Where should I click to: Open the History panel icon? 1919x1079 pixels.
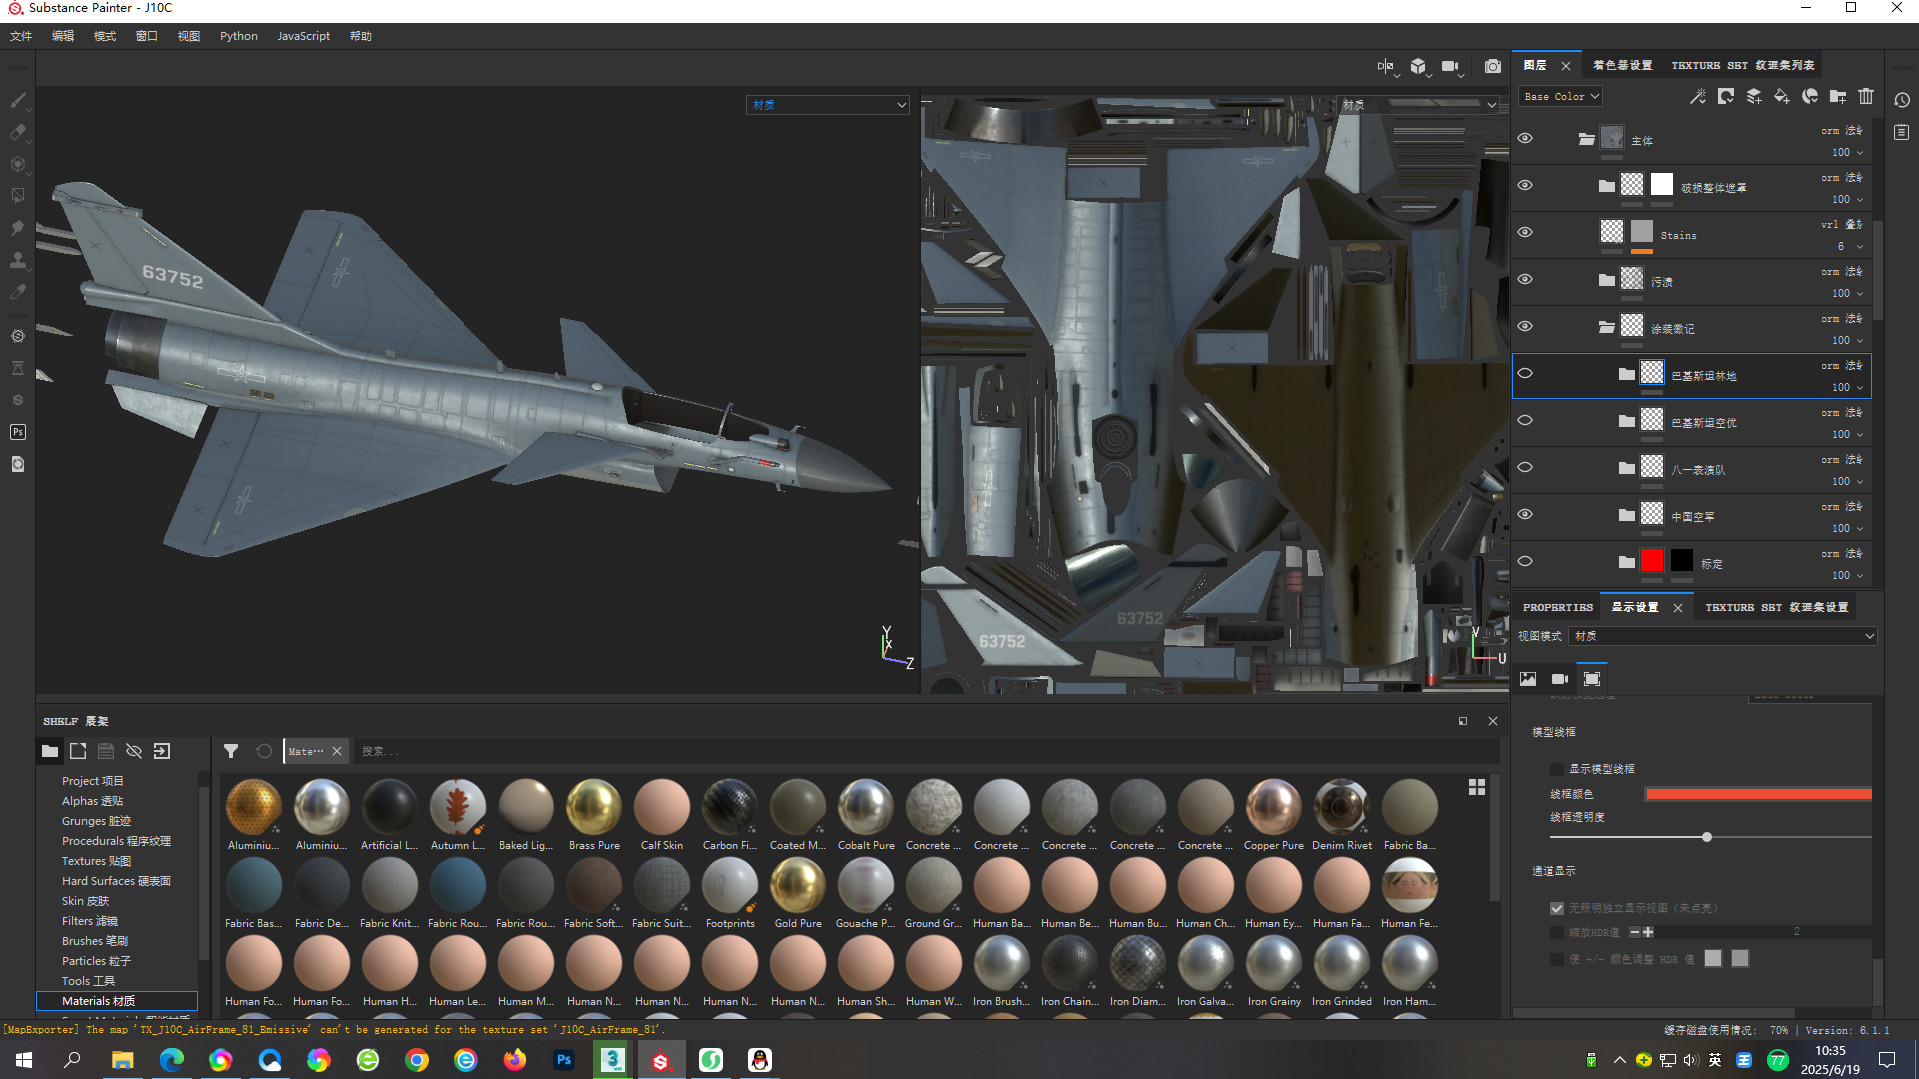click(x=1902, y=100)
